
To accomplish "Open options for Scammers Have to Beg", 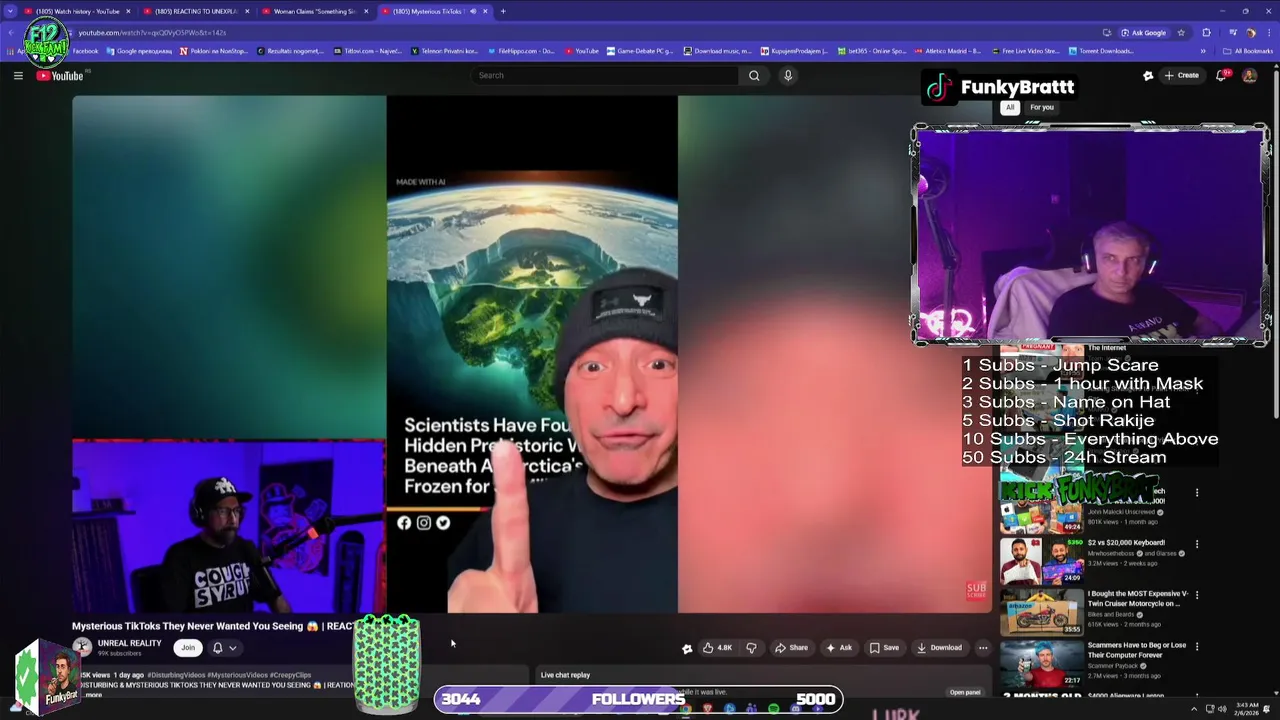I will 1197,647.
